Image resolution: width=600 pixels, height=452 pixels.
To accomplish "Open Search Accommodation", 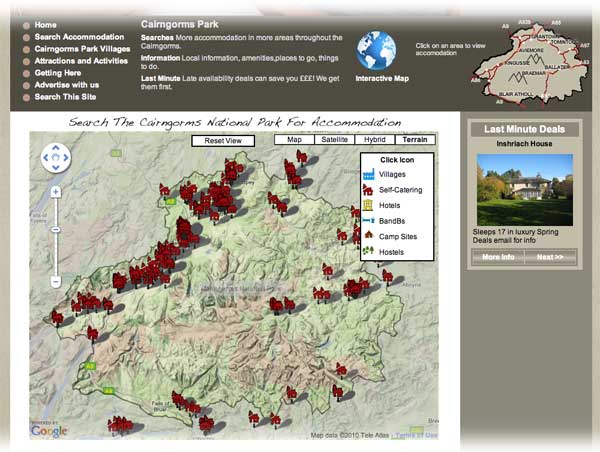I will pyautogui.click(x=79, y=37).
